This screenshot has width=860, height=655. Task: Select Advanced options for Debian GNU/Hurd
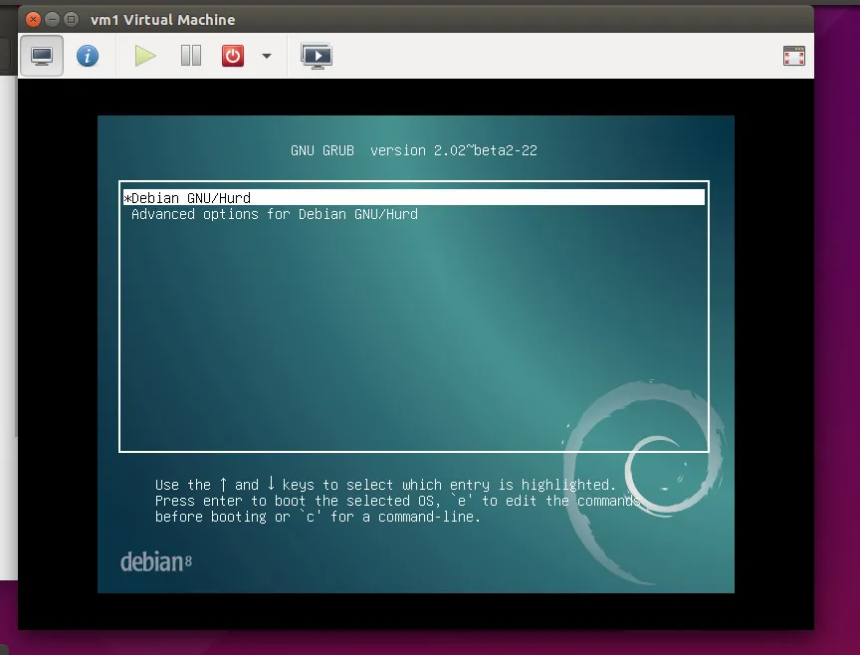[x=274, y=214]
